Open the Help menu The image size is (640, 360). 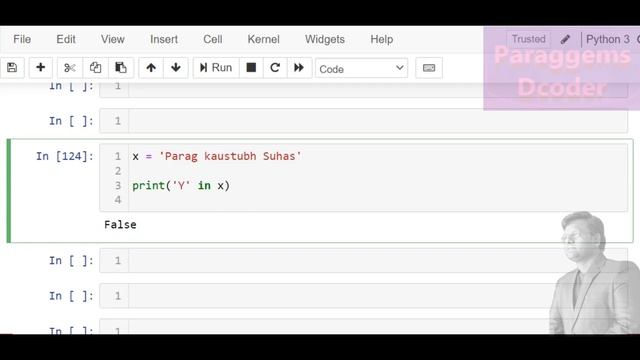(382, 39)
